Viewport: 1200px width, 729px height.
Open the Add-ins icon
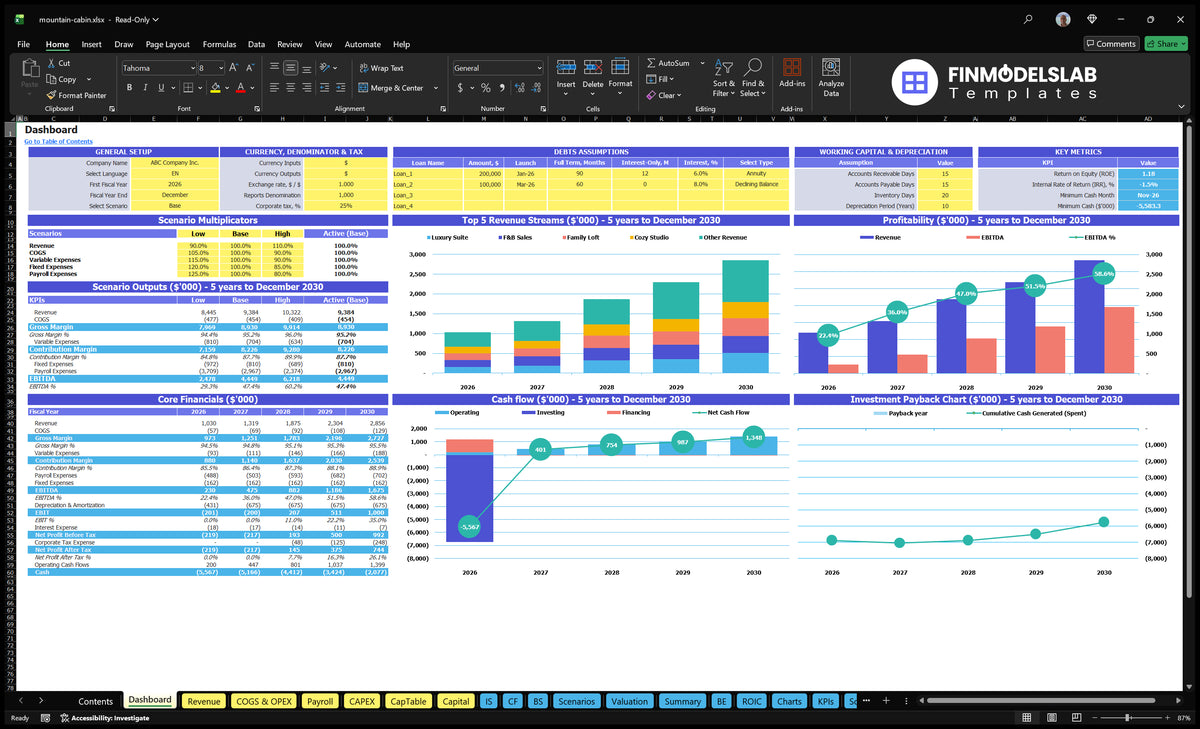point(792,67)
